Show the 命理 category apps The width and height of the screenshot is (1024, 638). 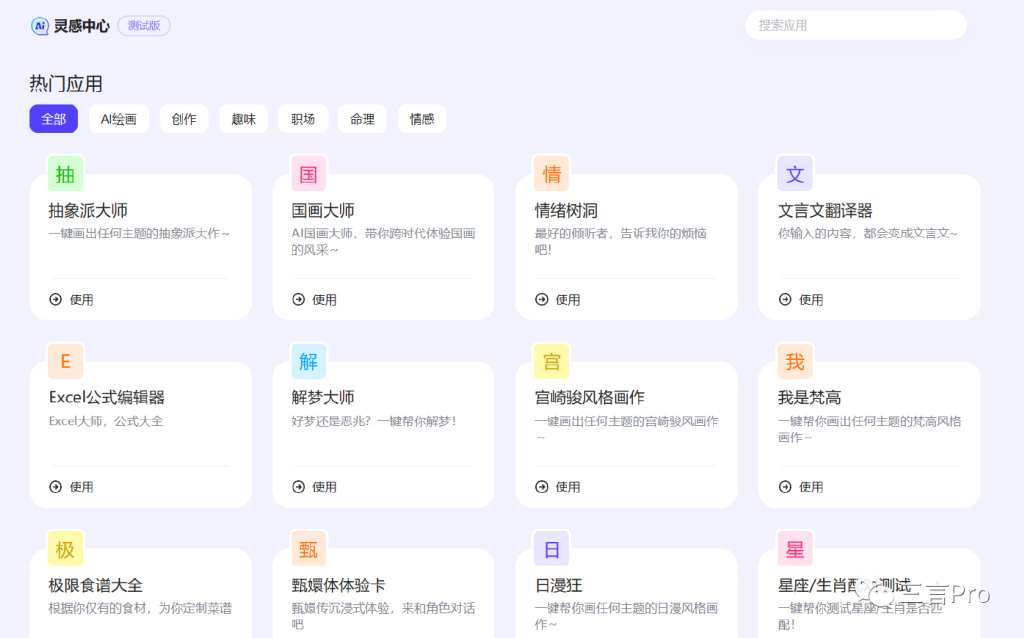(x=362, y=119)
